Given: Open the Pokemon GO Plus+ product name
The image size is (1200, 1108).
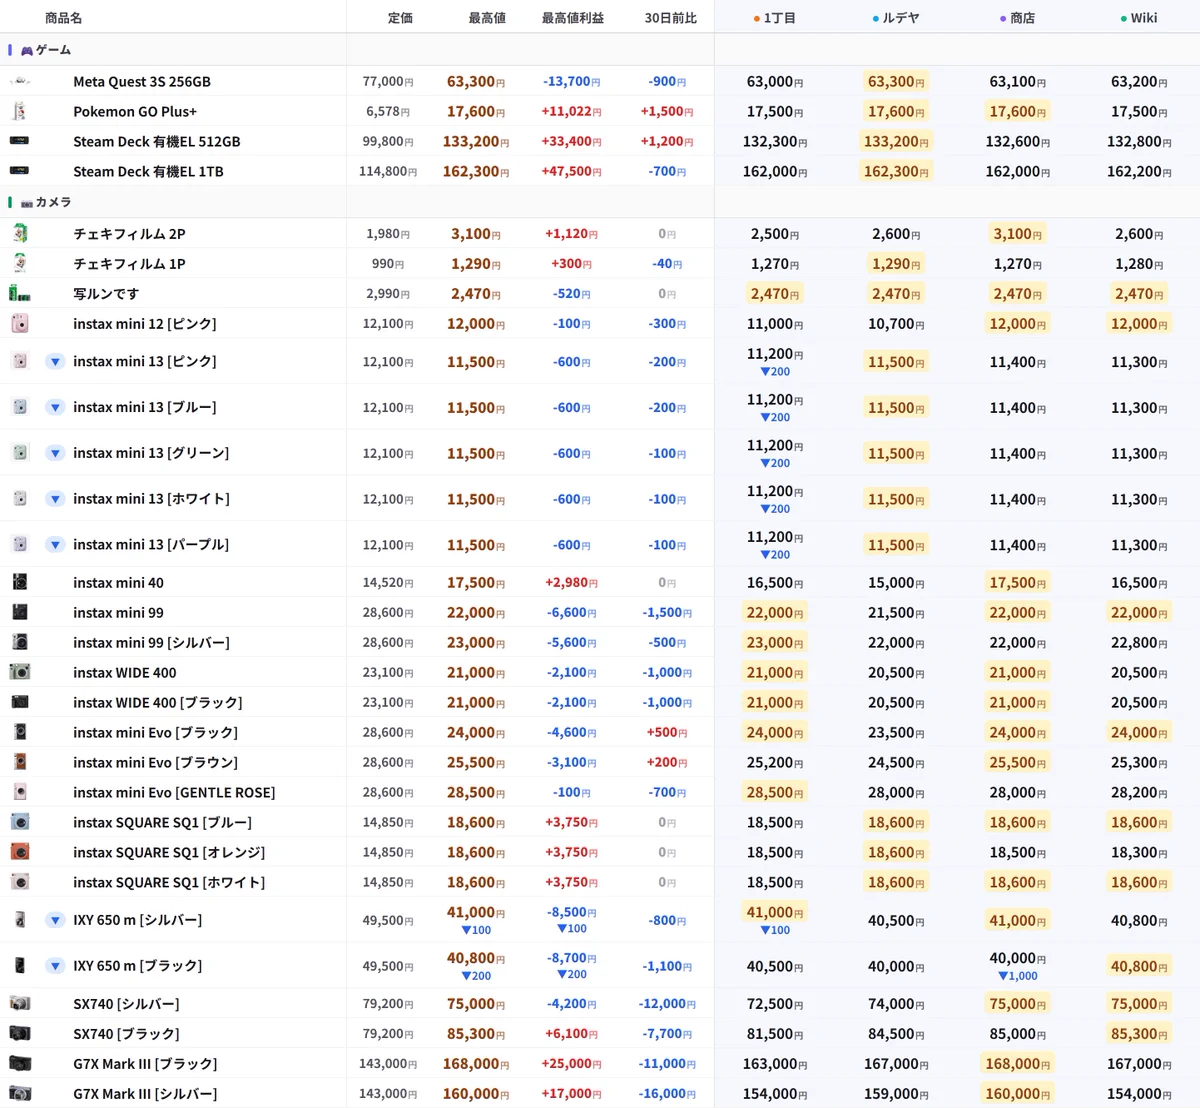Looking at the screenshot, I should click(135, 112).
